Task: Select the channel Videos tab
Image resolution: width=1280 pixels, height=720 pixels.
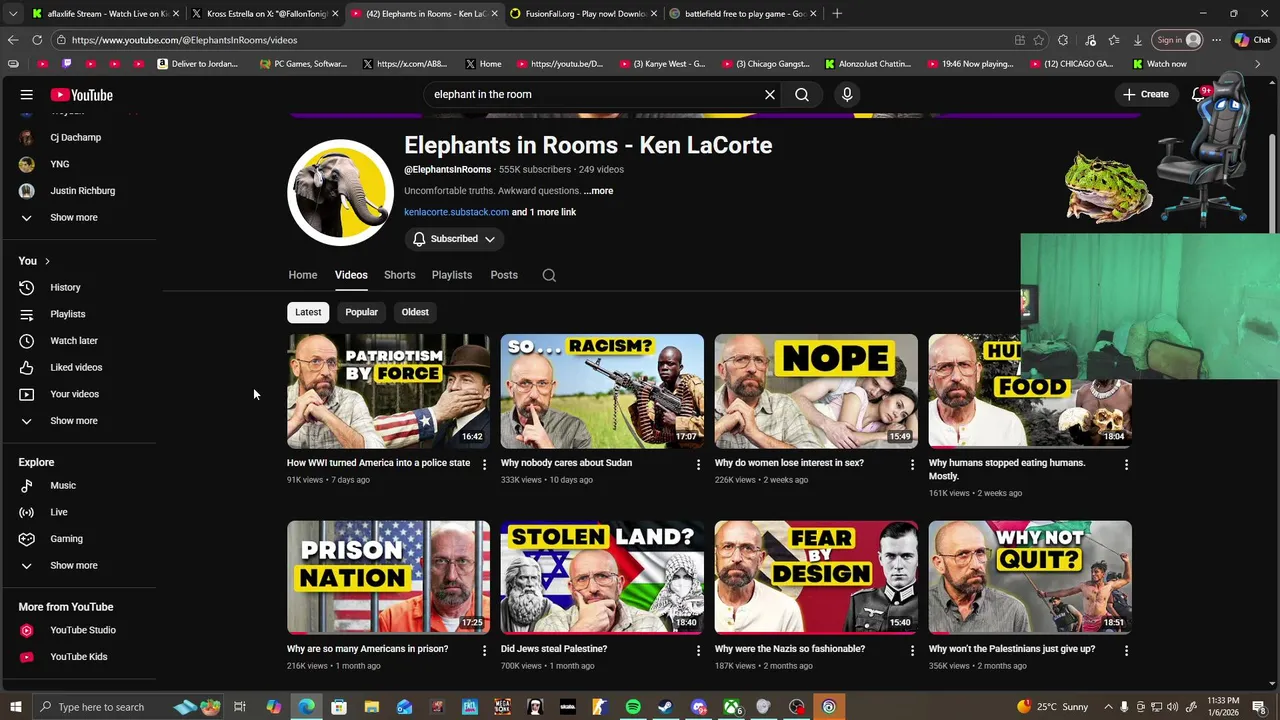Action: [x=351, y=275]
